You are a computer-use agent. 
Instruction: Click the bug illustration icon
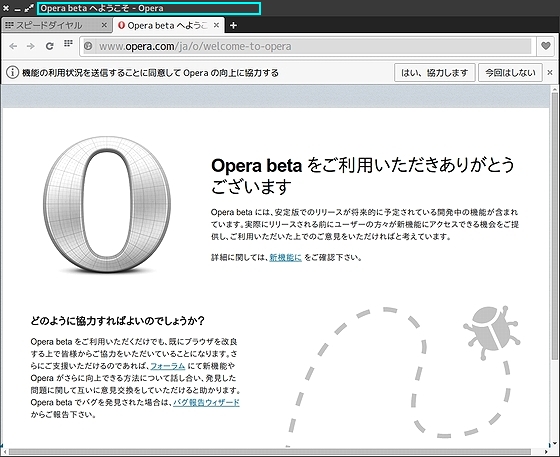pyautogui.click(x=492, y=332)
